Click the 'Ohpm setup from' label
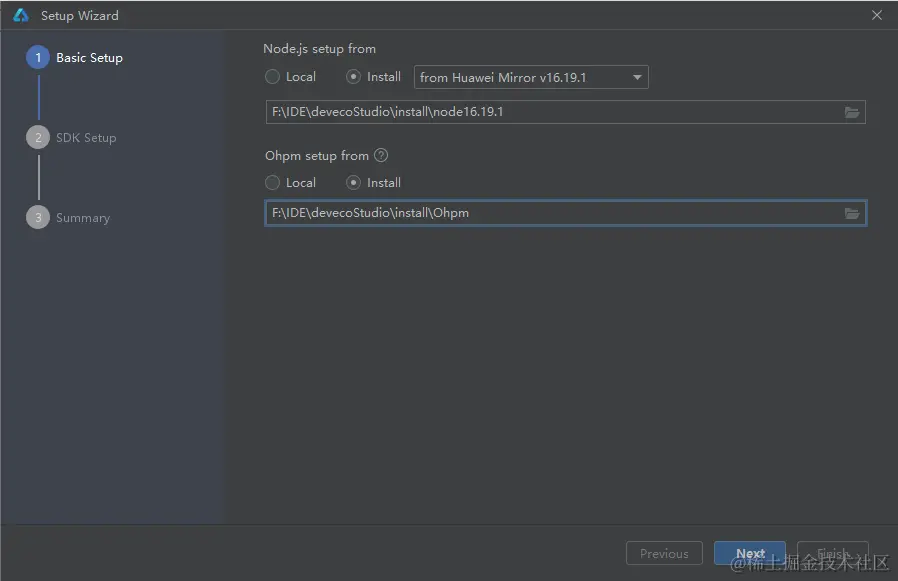 [x=317, y=156]
